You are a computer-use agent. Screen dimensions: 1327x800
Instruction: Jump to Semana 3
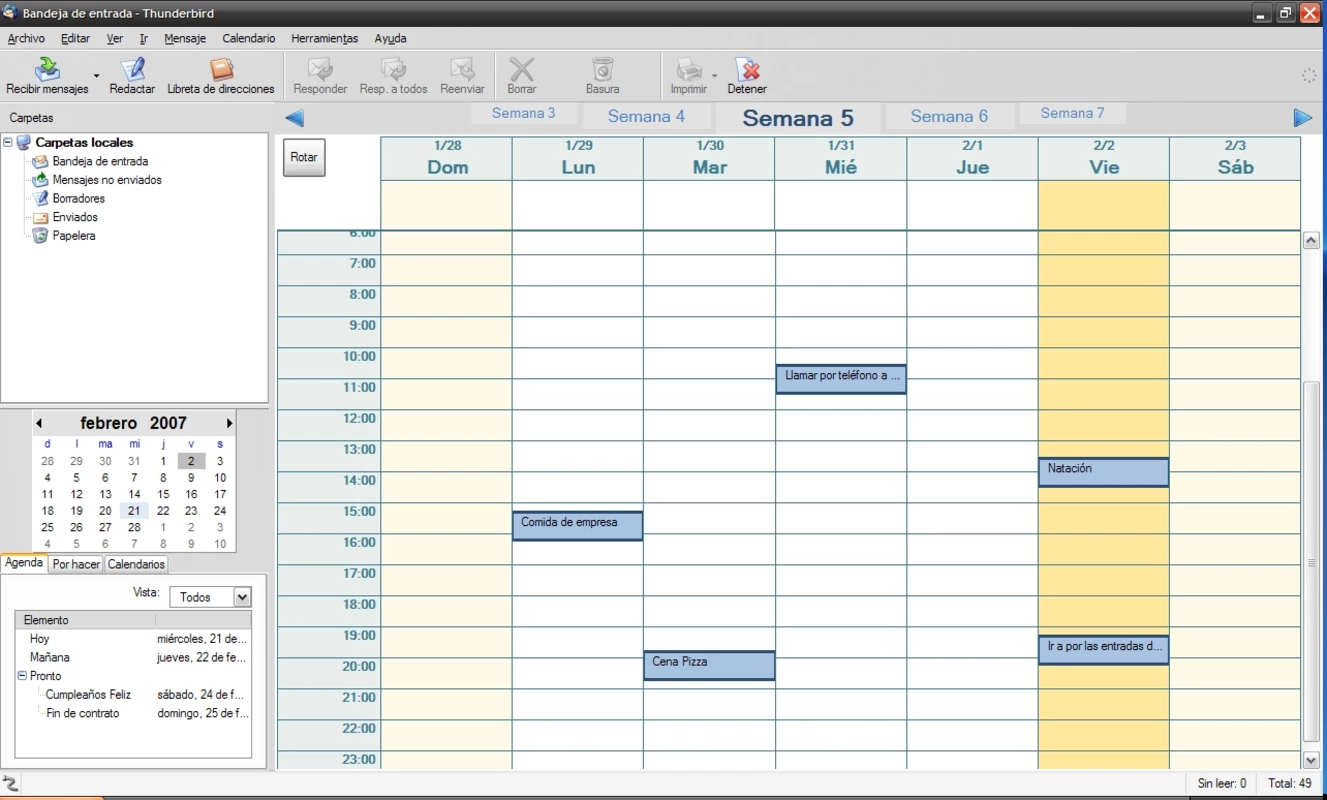(x=523, y=113)
